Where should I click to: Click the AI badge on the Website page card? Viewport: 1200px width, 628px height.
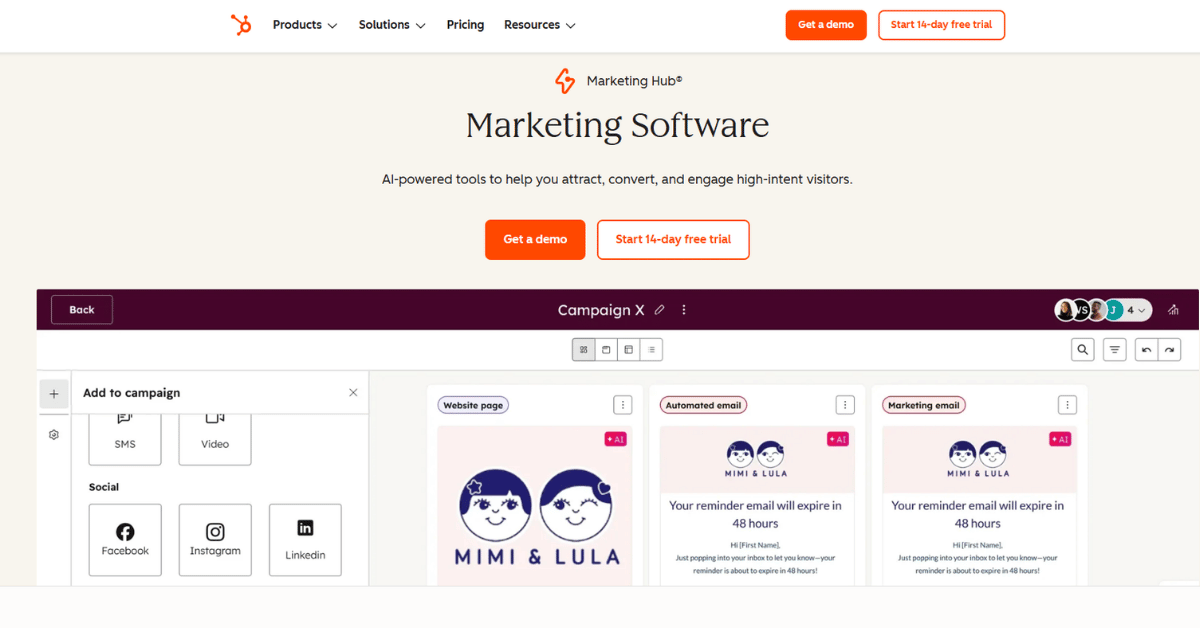(615, 439)
